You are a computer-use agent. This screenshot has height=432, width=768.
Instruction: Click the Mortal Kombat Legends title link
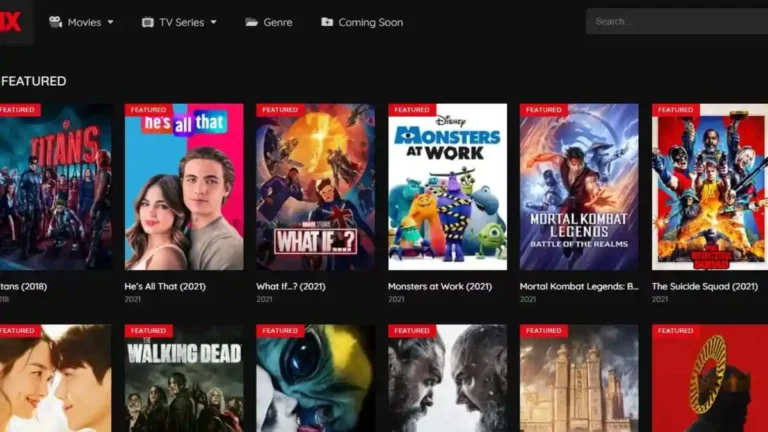click(579, 287)
